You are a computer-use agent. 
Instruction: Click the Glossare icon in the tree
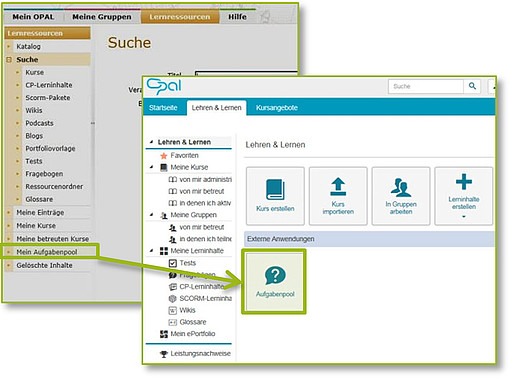point(172,322)
